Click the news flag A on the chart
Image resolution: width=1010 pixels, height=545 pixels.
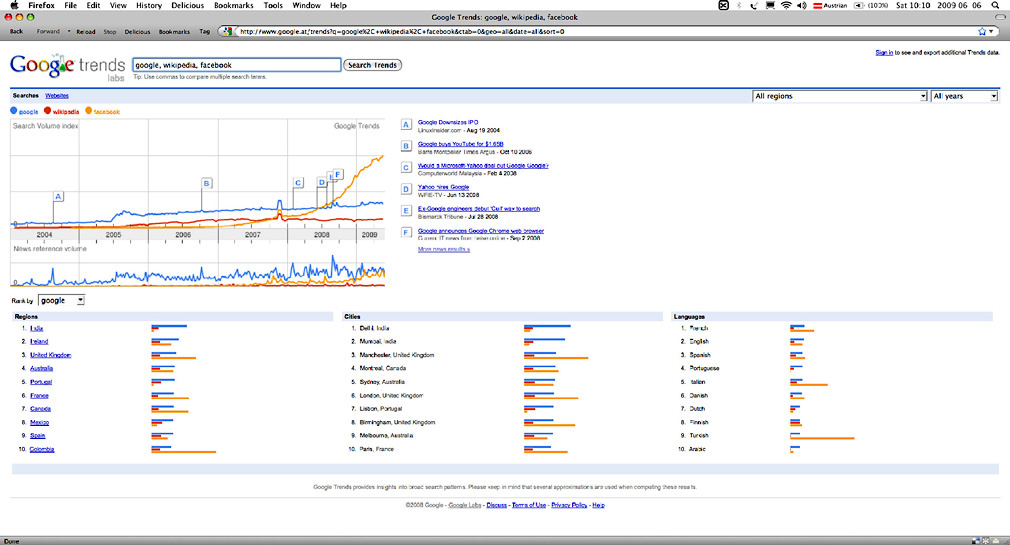pos(58,196)
